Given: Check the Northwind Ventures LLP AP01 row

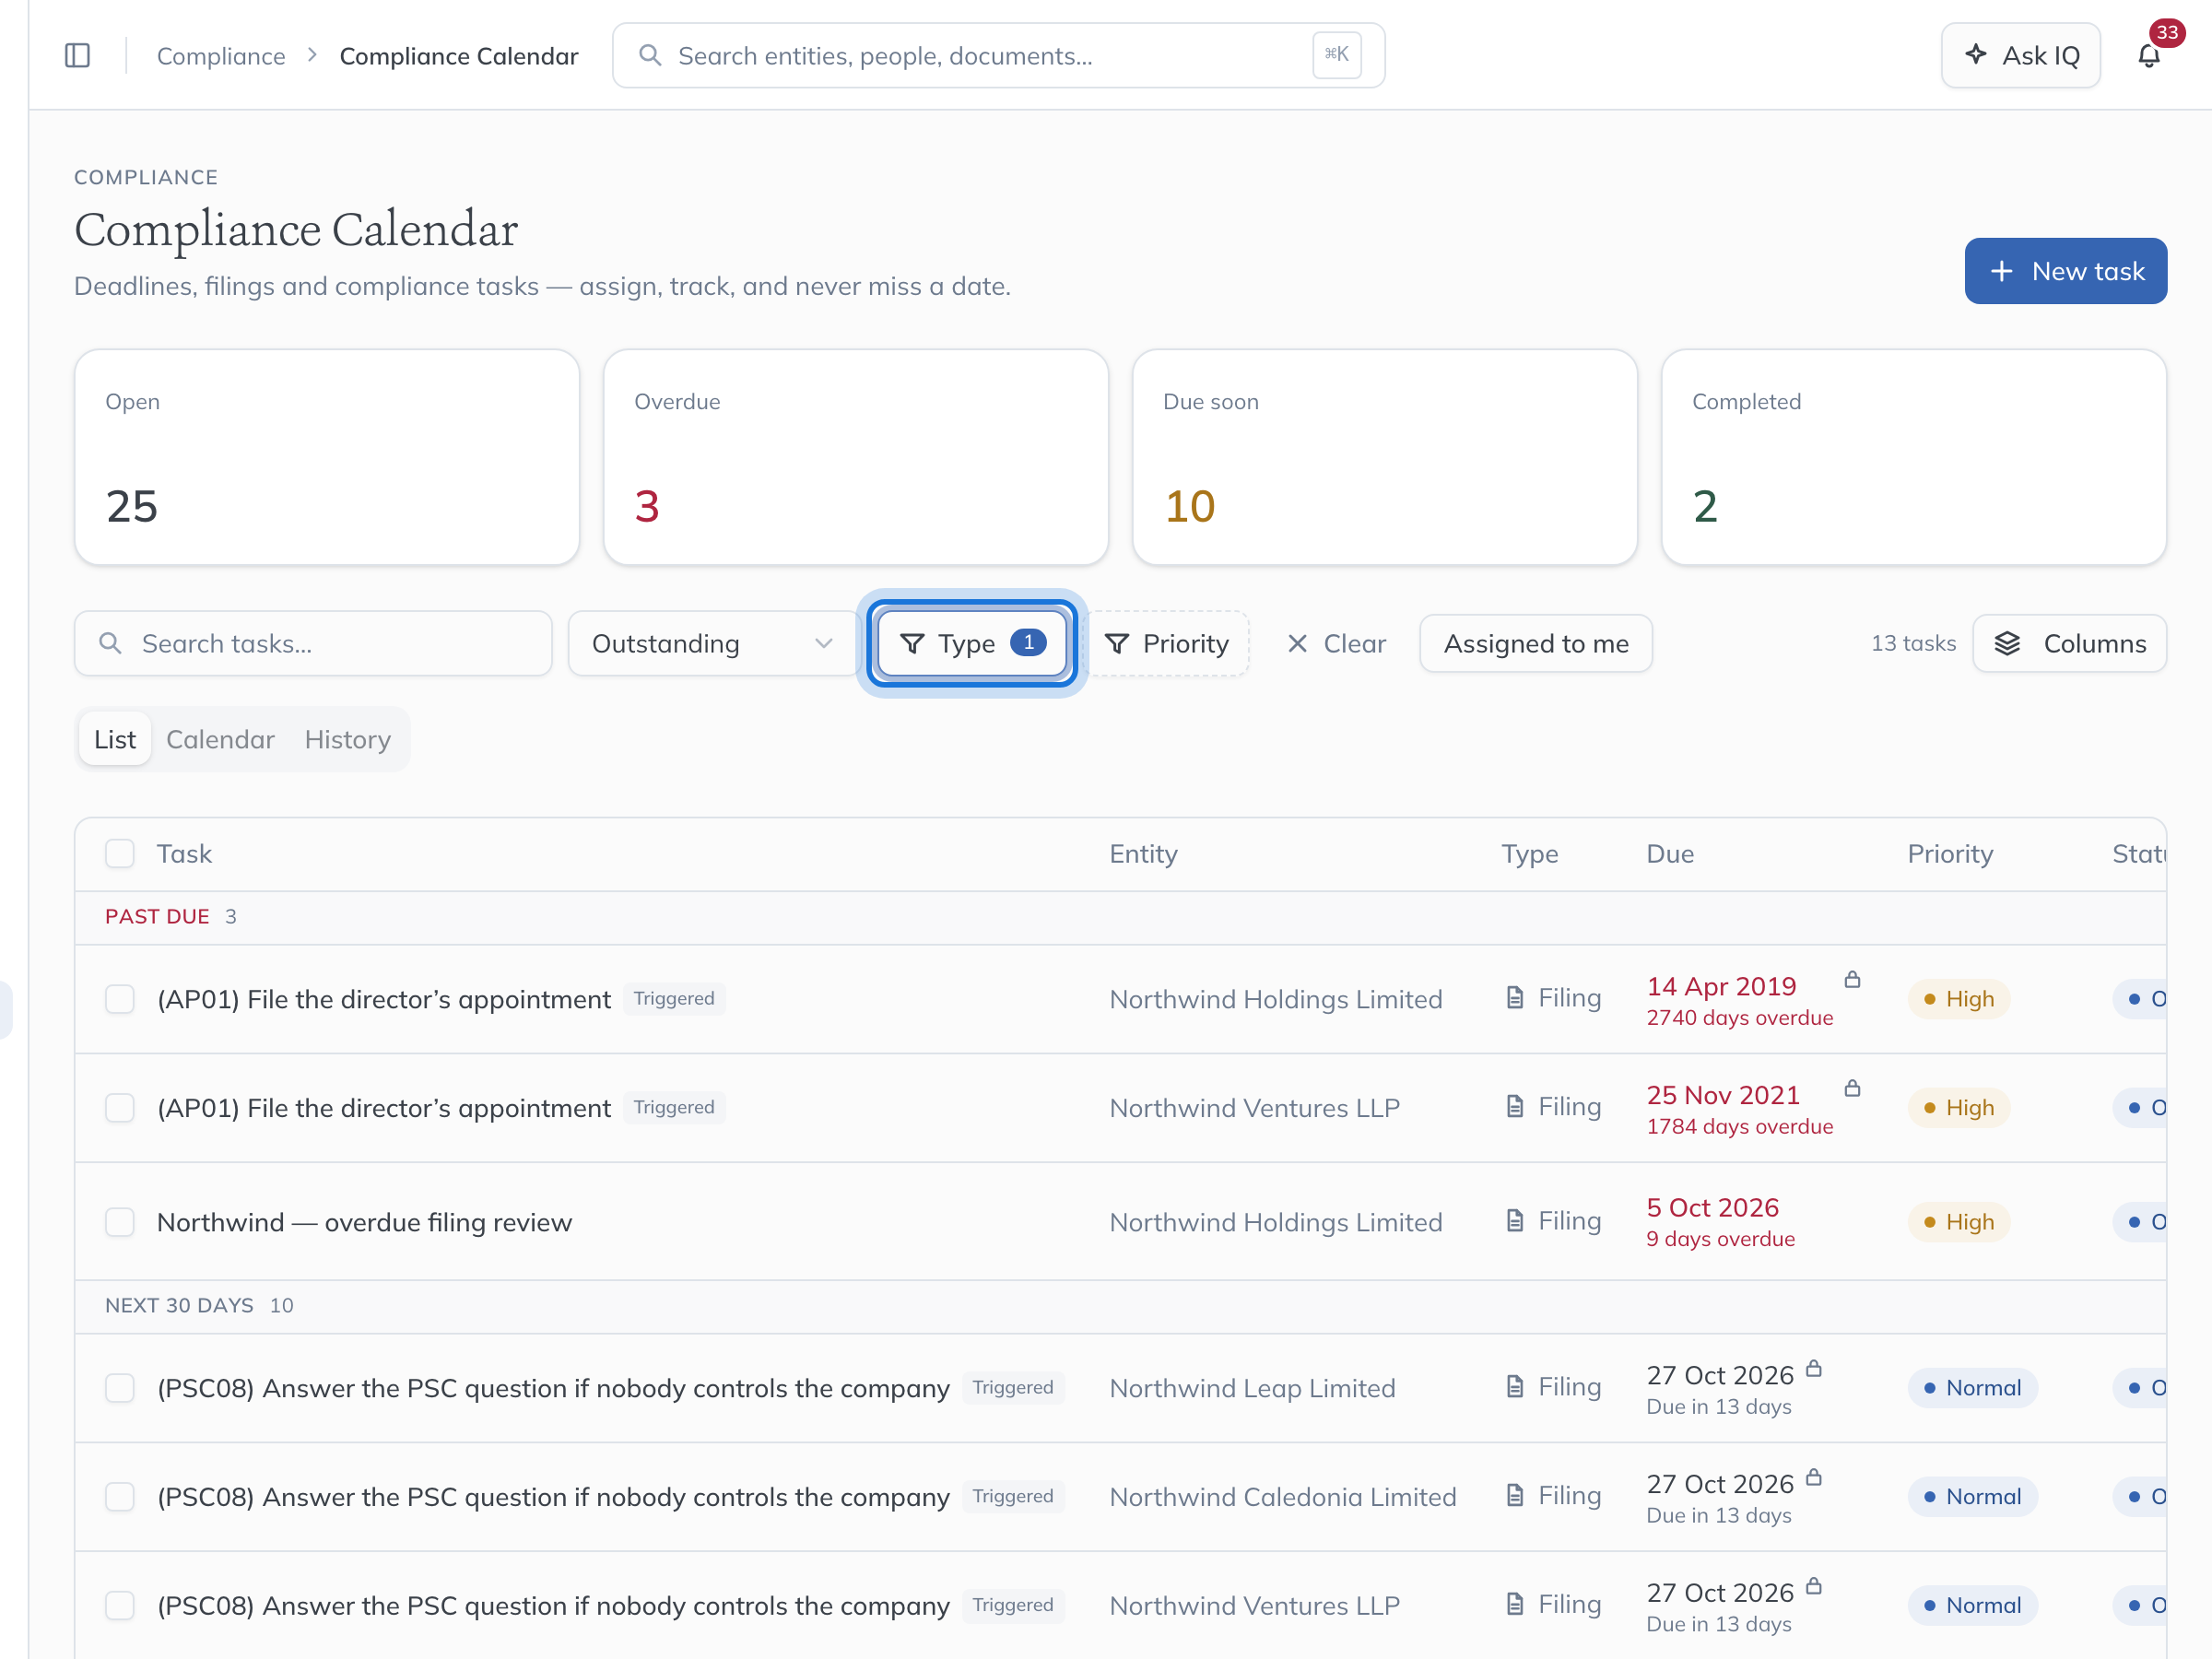Looking at the screenshot, I should pyautogui.click(x=120, y=1108).
